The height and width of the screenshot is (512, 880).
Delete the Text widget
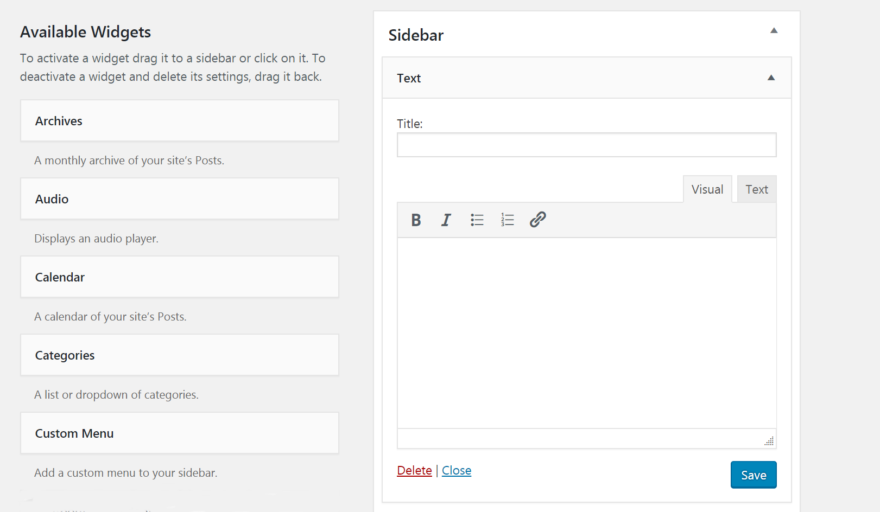(x=414, y=471)
